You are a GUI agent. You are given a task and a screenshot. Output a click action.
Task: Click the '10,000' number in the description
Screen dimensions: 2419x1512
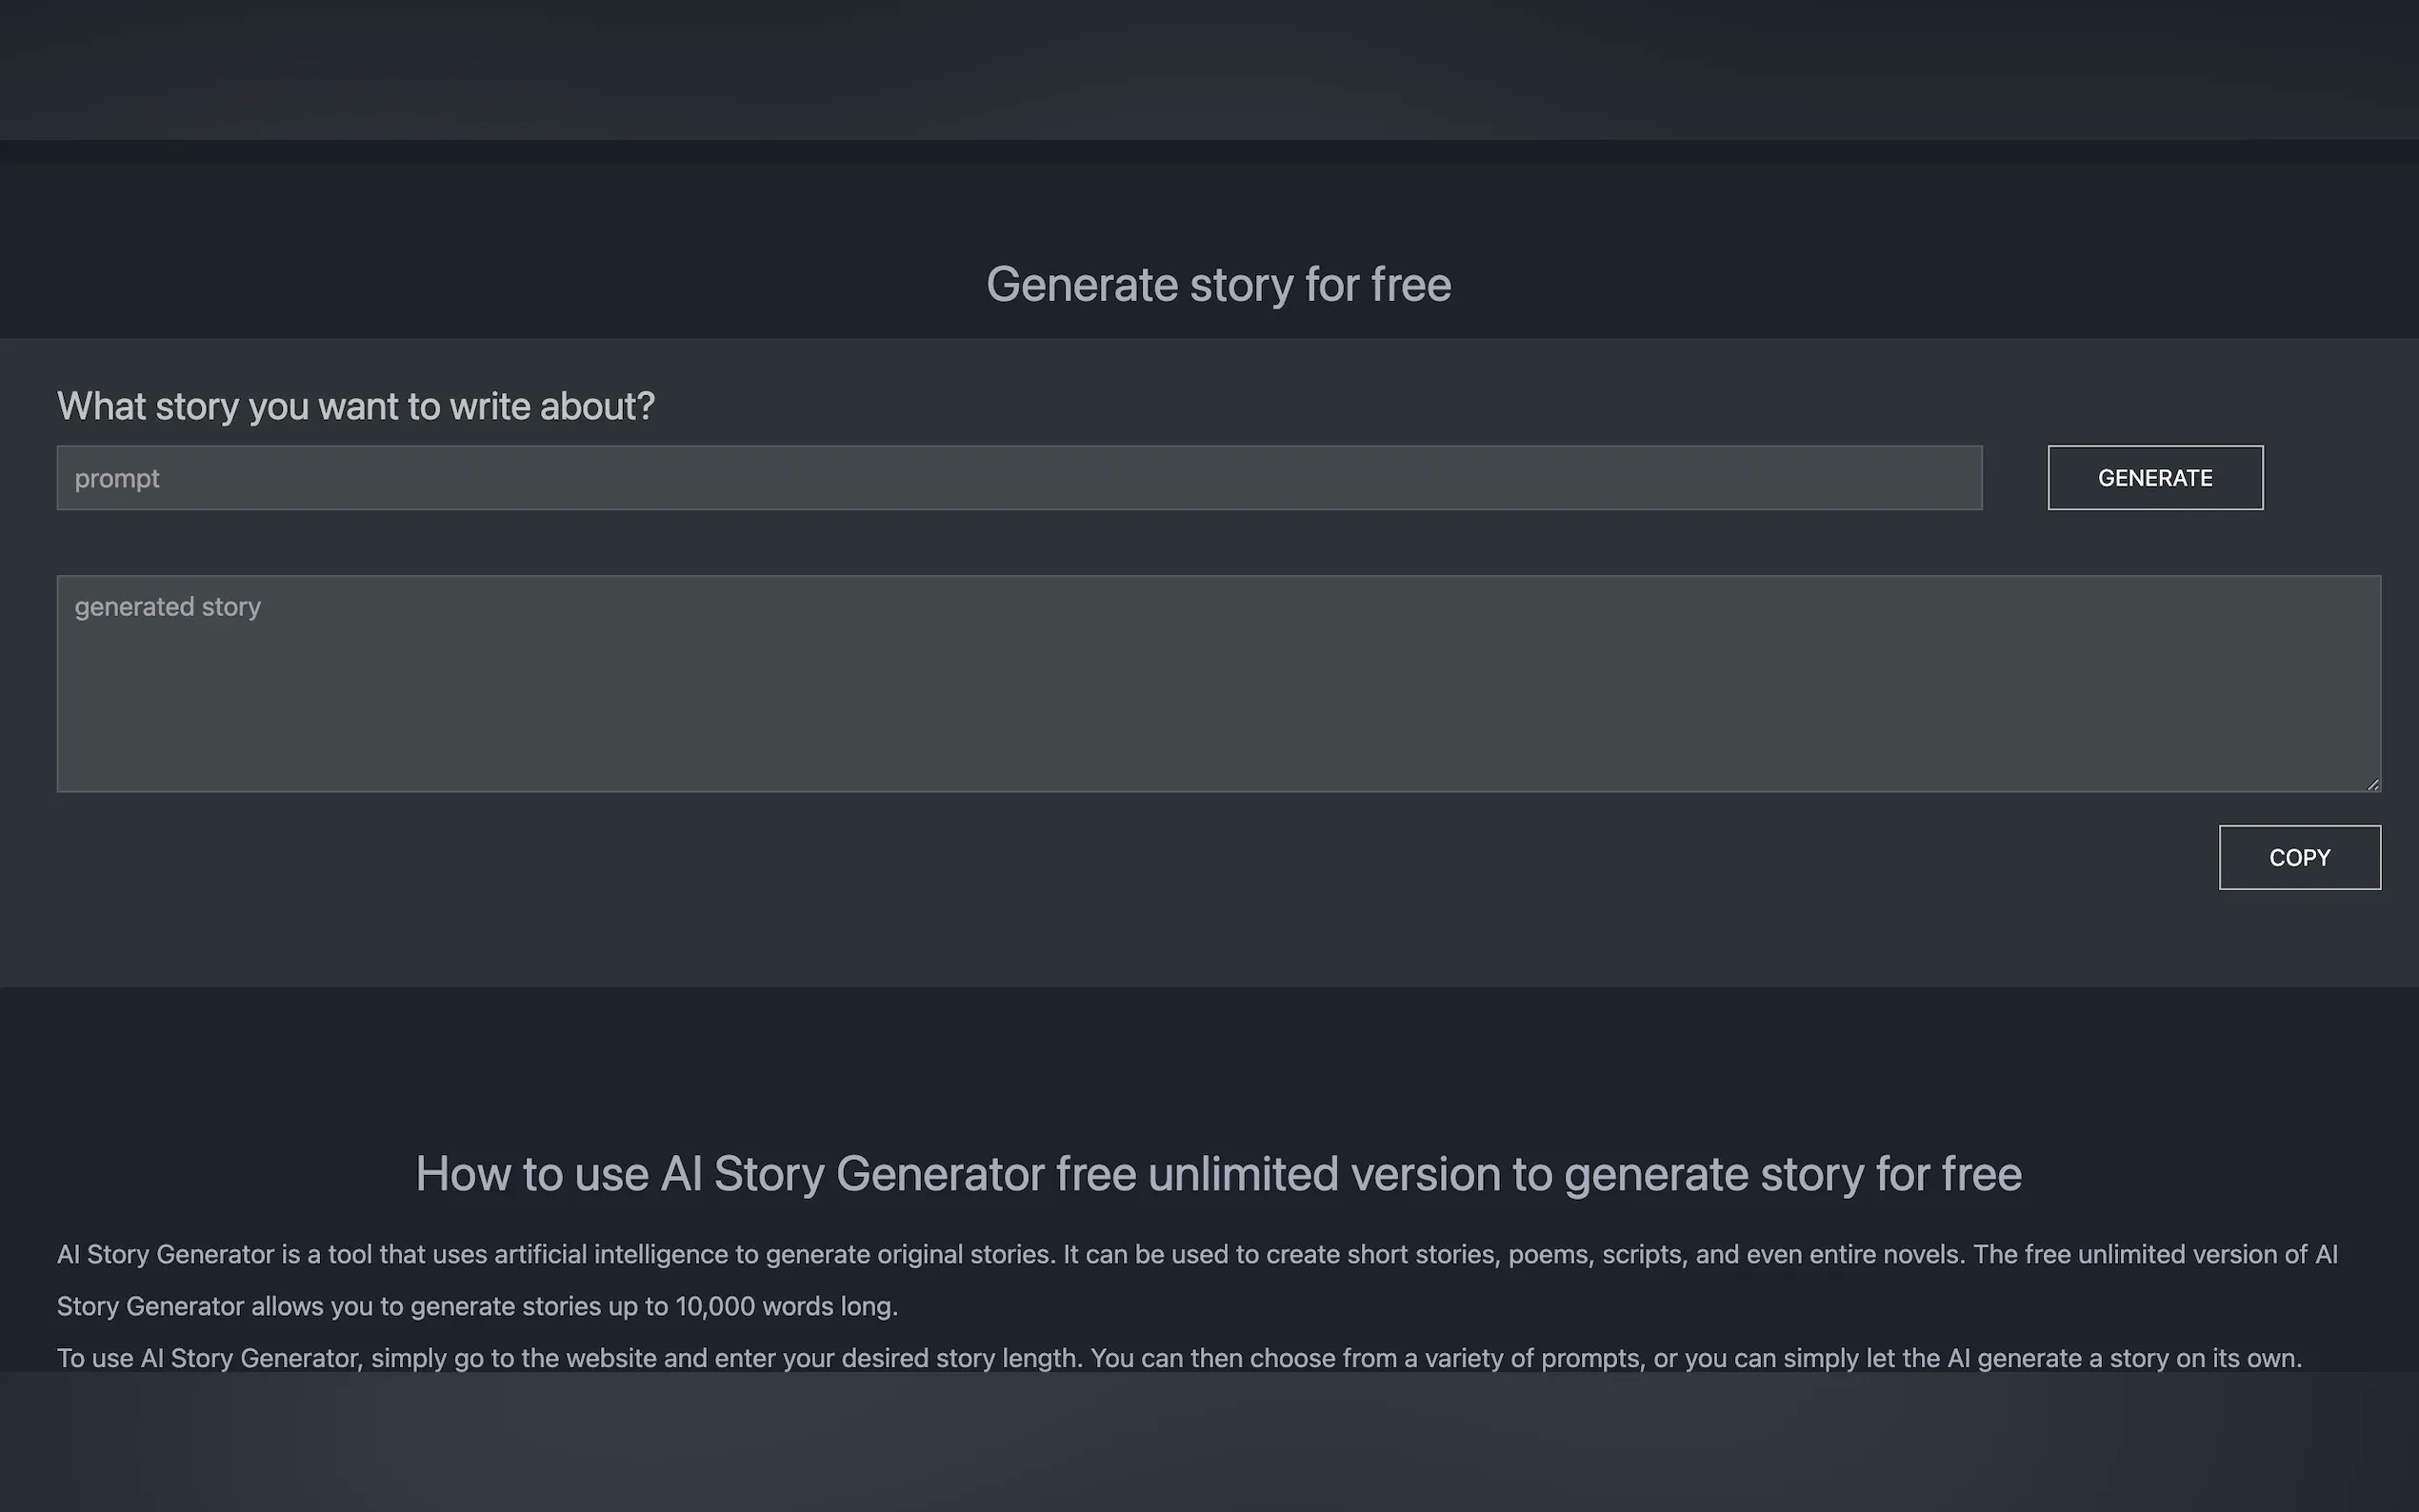[x=714, y=1306]
